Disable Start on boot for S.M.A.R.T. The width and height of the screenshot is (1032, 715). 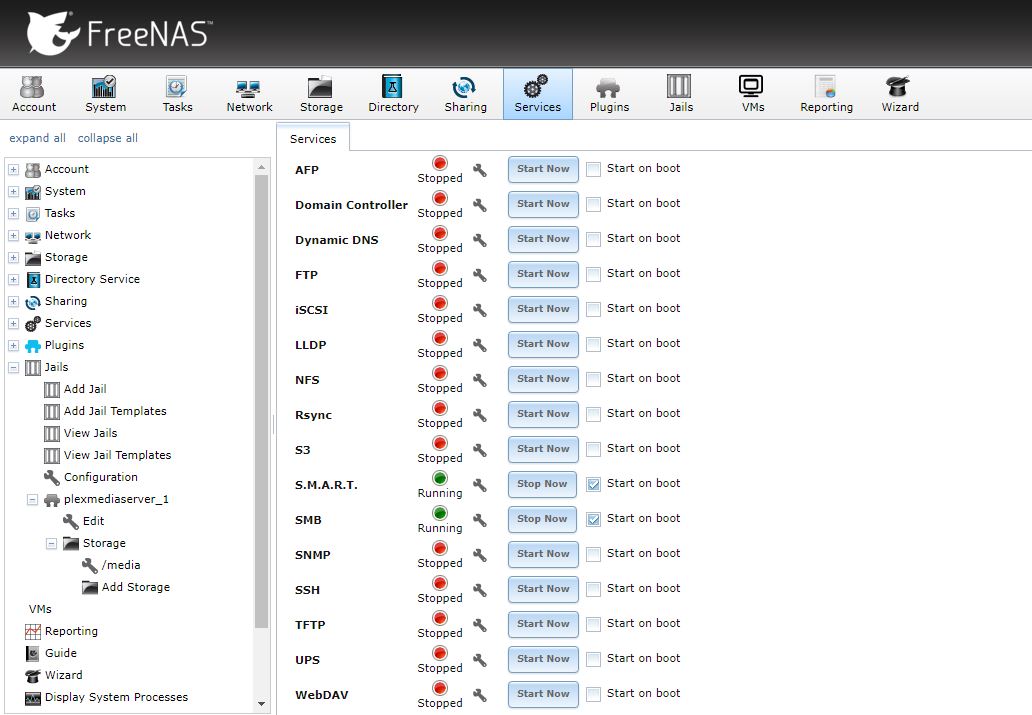593,484
